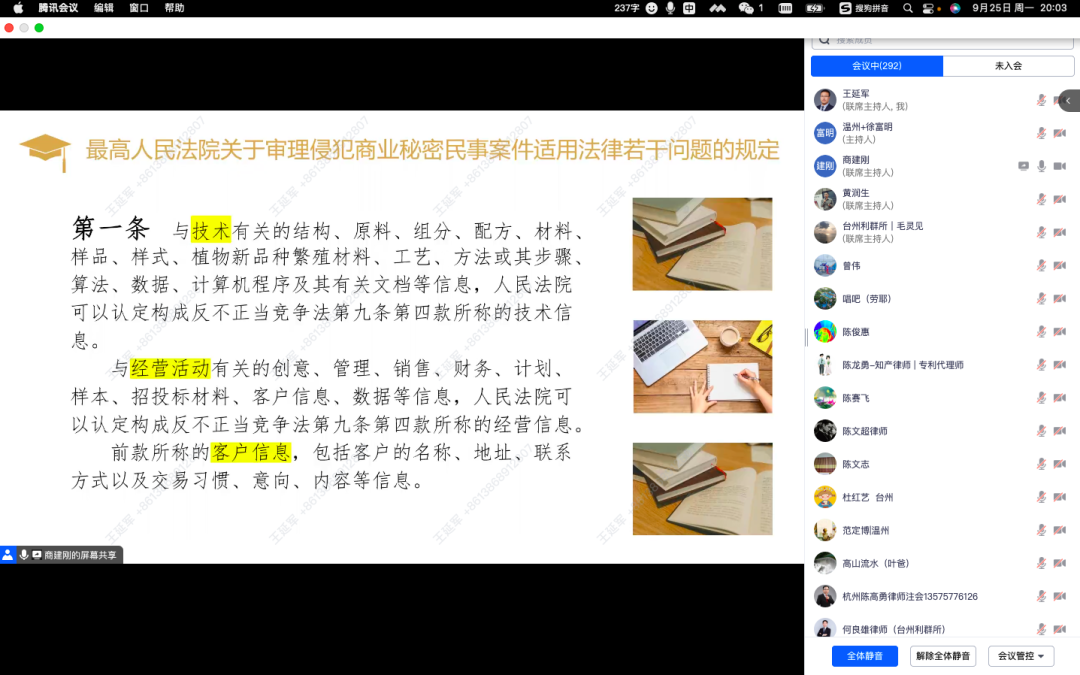Image resolution: width=1080 pixels, height=675 pixels.
Task: Toggle 温州+徐富明's disabled camera
Action: pyautogui.click(x=1058, y=133)
